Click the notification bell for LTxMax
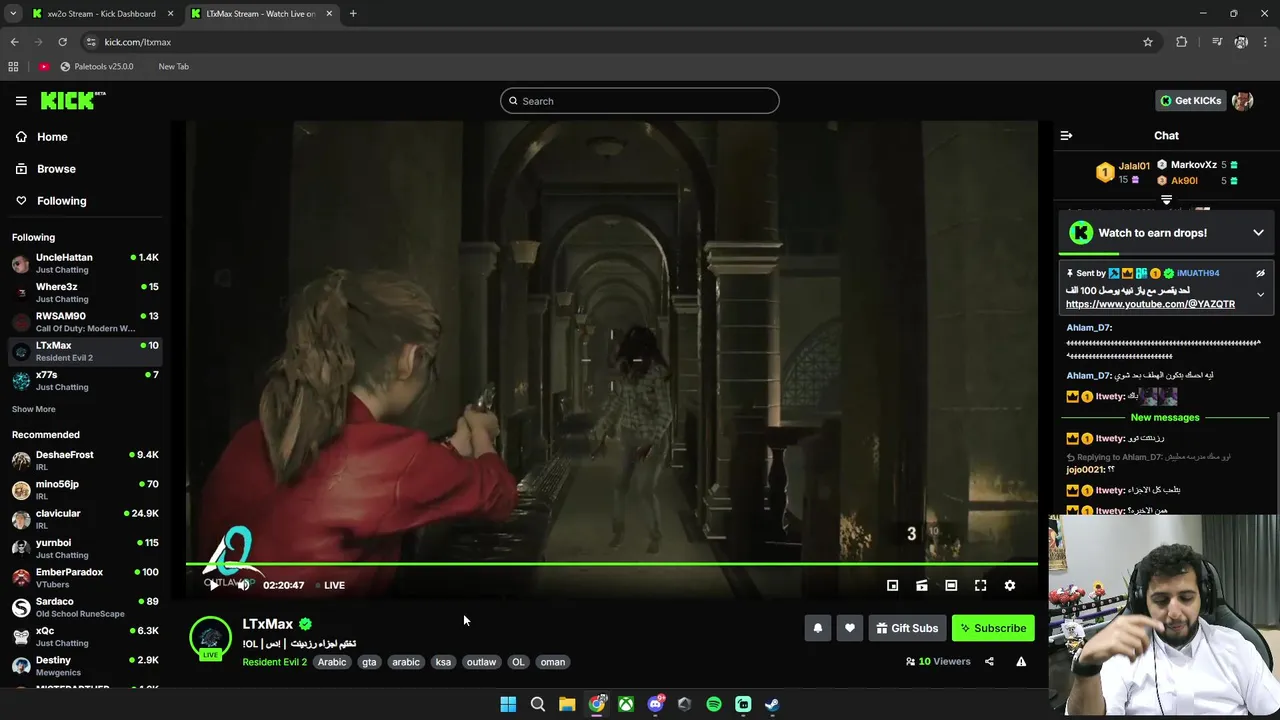Image resolution: width=1280 pixels, height=720 pixels. pos(818,628)
